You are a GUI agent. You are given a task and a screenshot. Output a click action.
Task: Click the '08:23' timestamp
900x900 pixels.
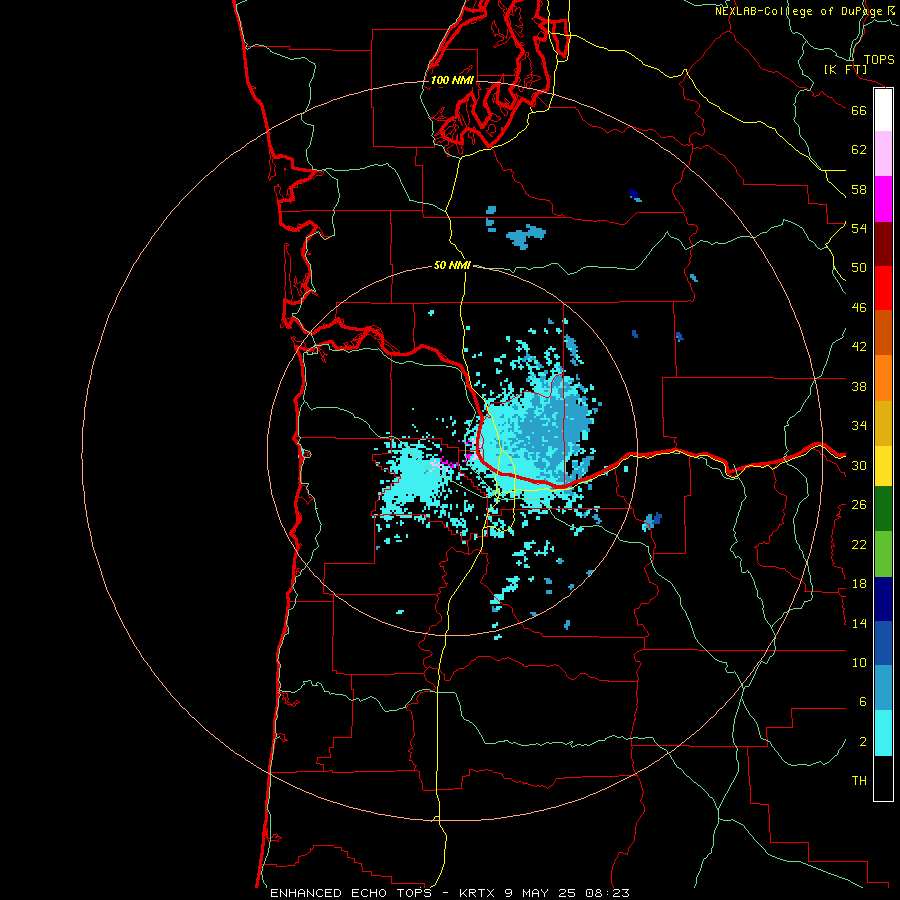[607, 893]
